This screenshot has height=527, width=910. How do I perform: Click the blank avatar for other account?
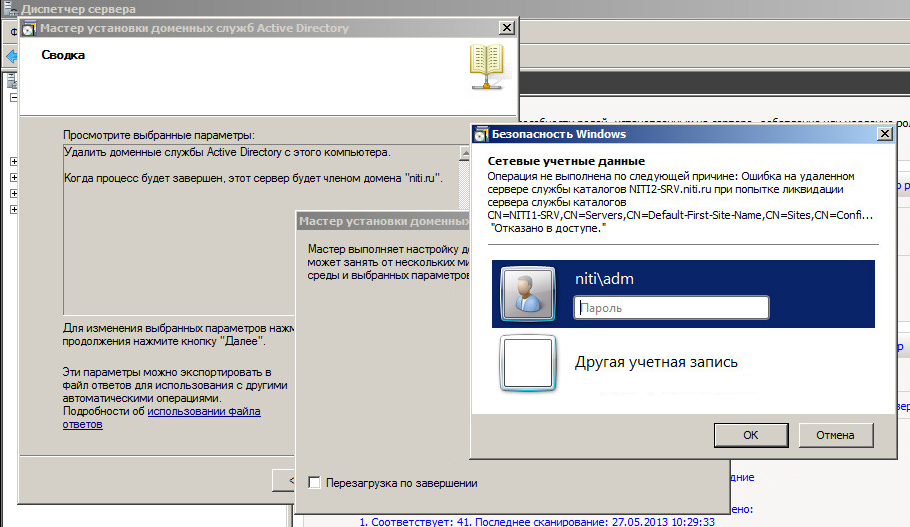click(528, 363)
